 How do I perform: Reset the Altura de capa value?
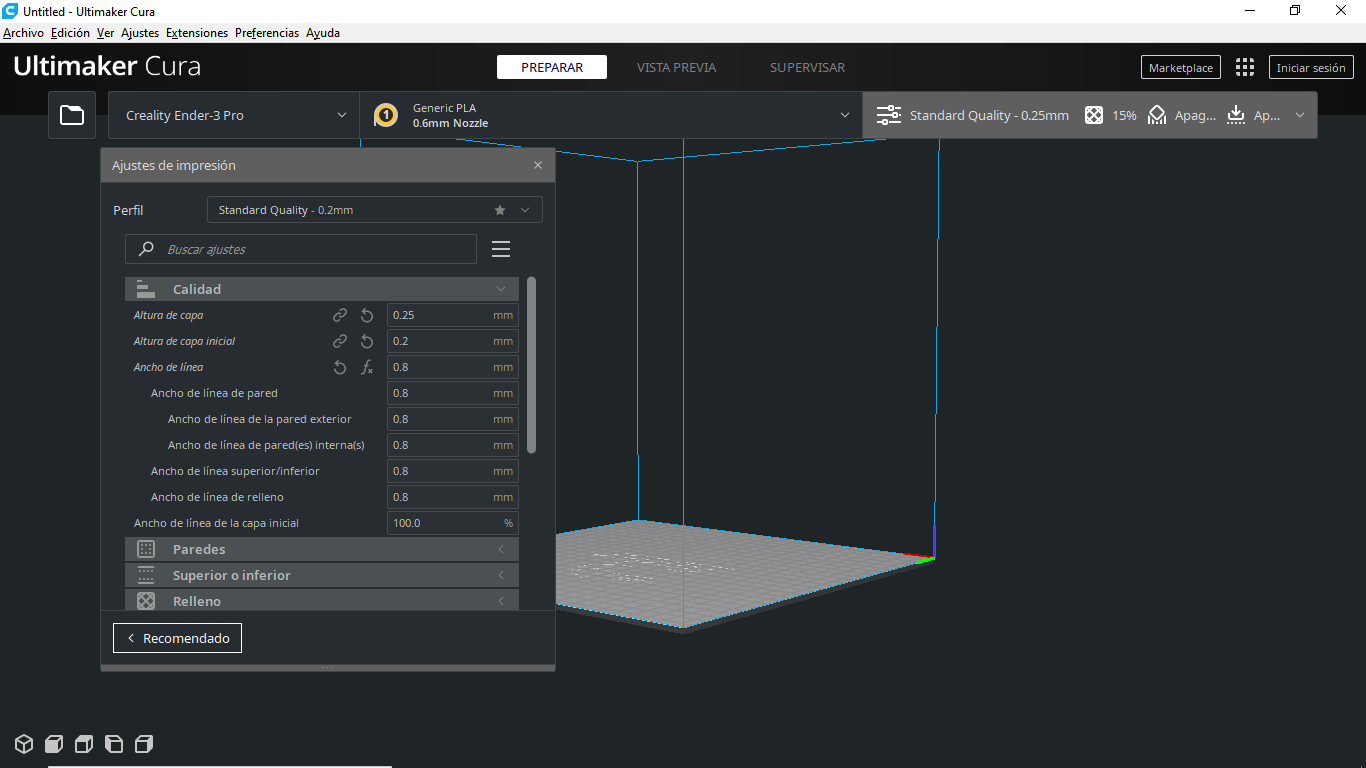click(367, 315)
